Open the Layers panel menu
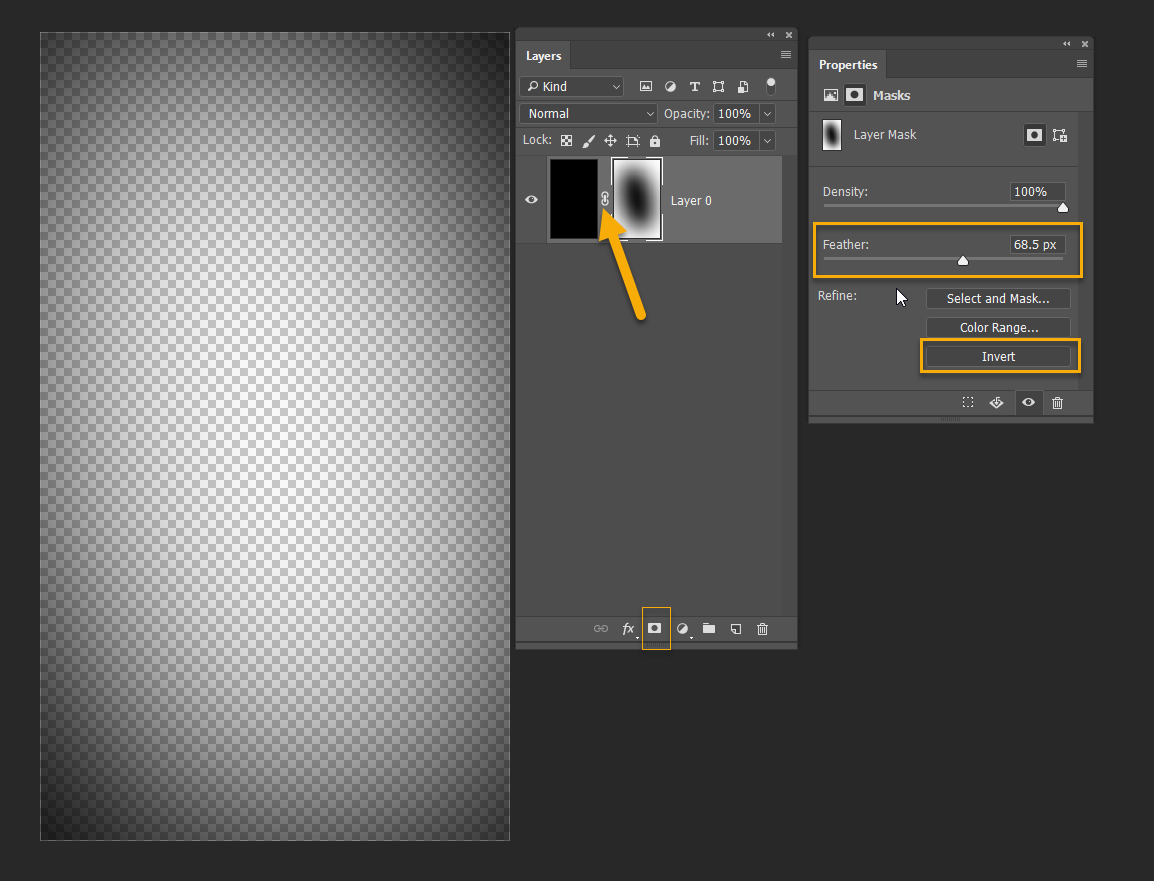This screenshot has width=1154, height=881. click(785, 55)
